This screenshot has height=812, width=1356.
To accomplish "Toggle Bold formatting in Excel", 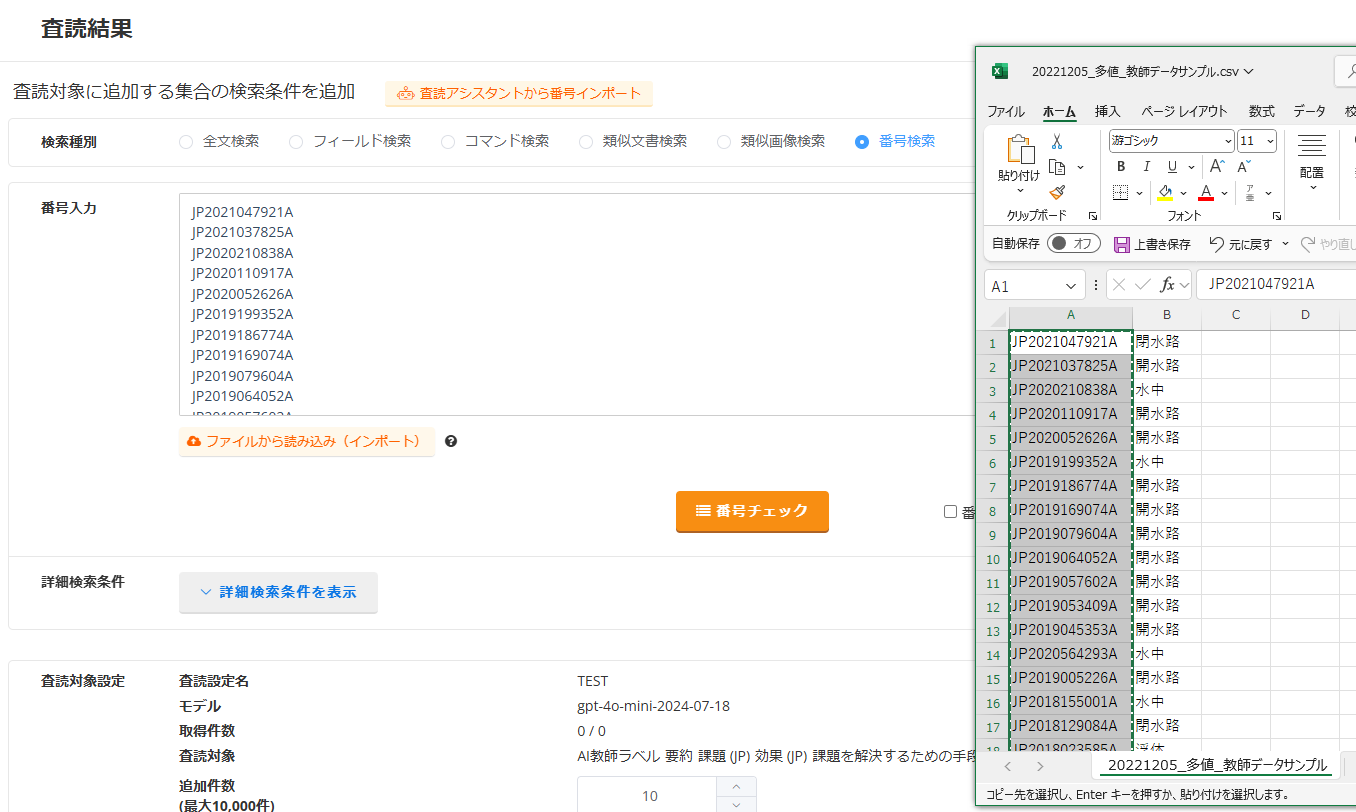I will [1121, 167].
